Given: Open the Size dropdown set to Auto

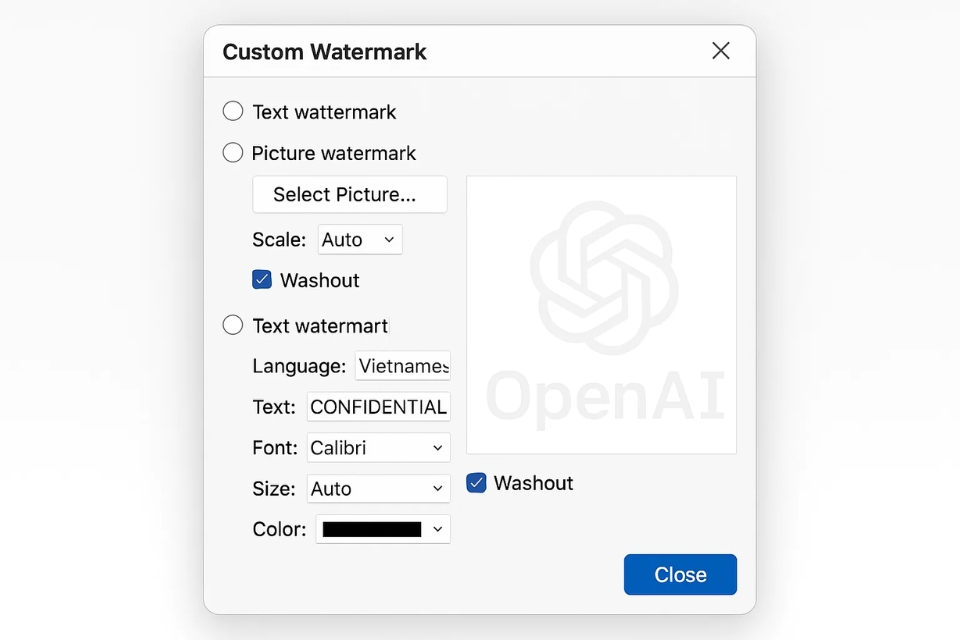Looking at the screenshot, I should (377, 488).
